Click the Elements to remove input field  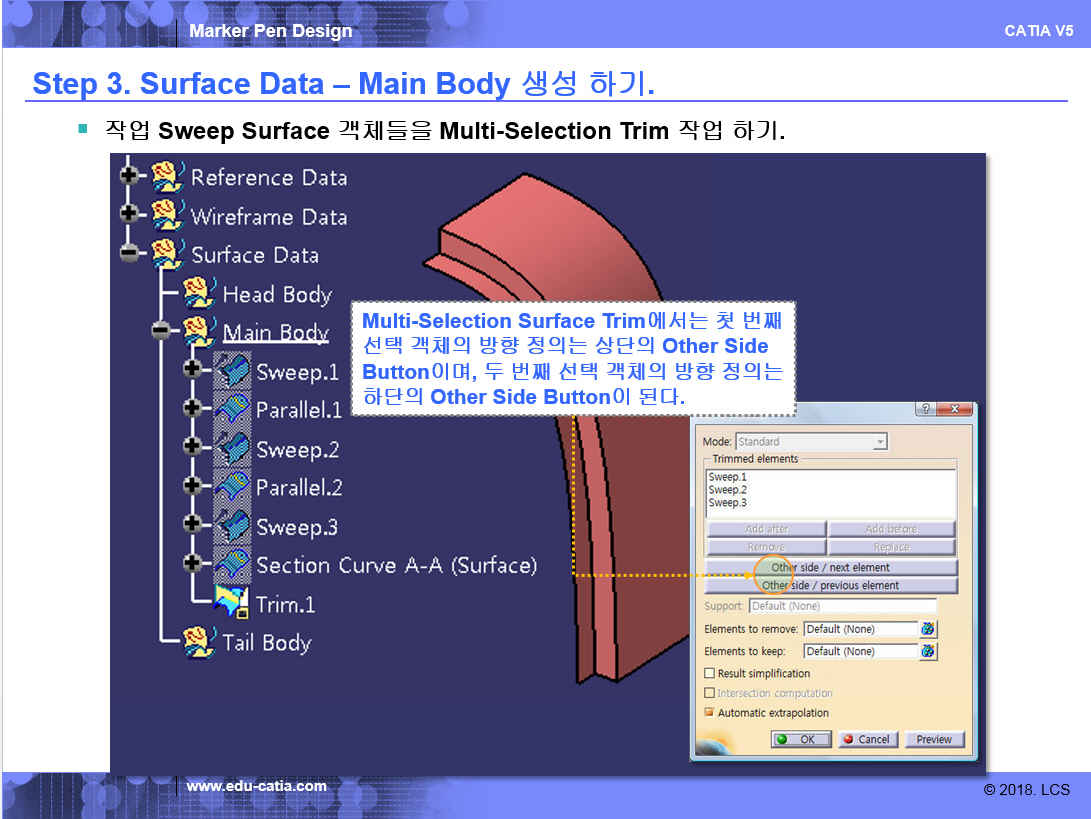point(860,629)
